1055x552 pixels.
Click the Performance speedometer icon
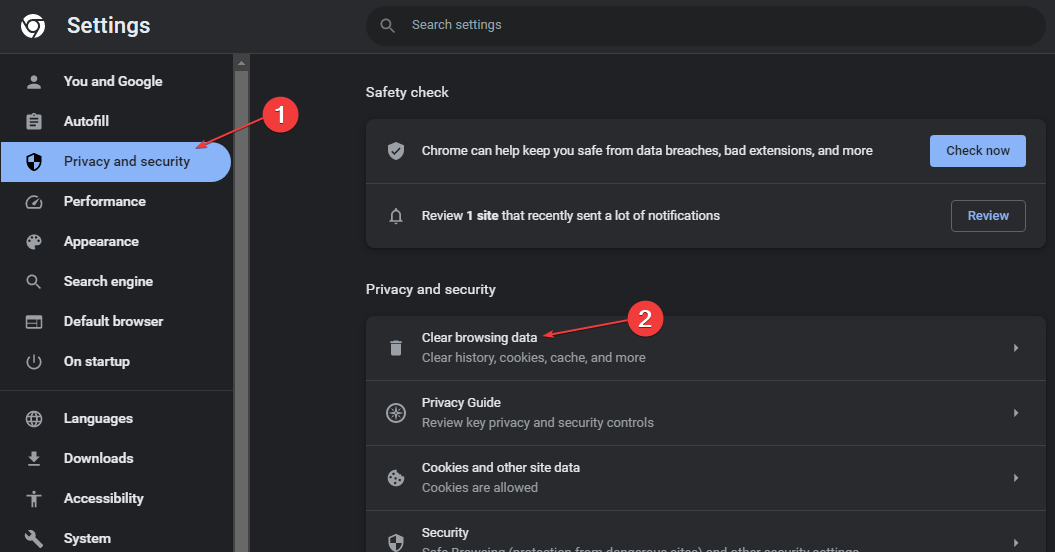[x=34, y=201]
